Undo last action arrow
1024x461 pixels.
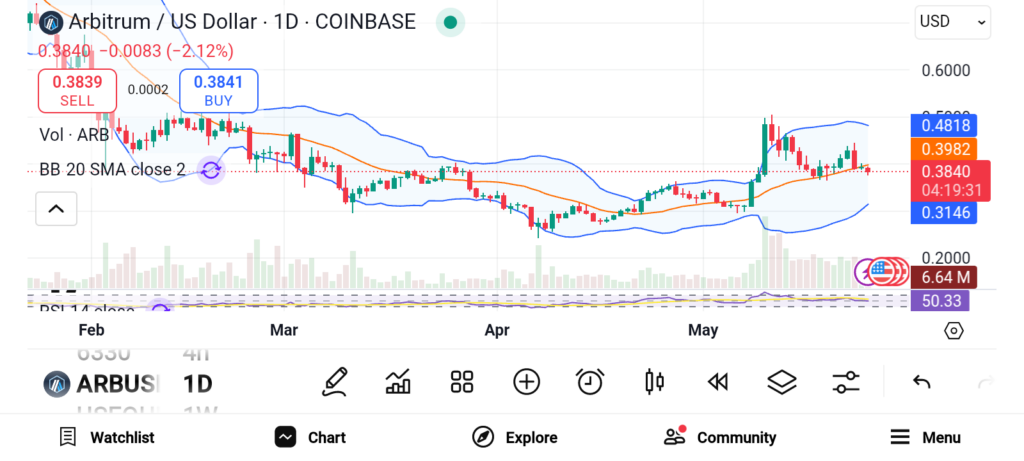coord(921,382)
